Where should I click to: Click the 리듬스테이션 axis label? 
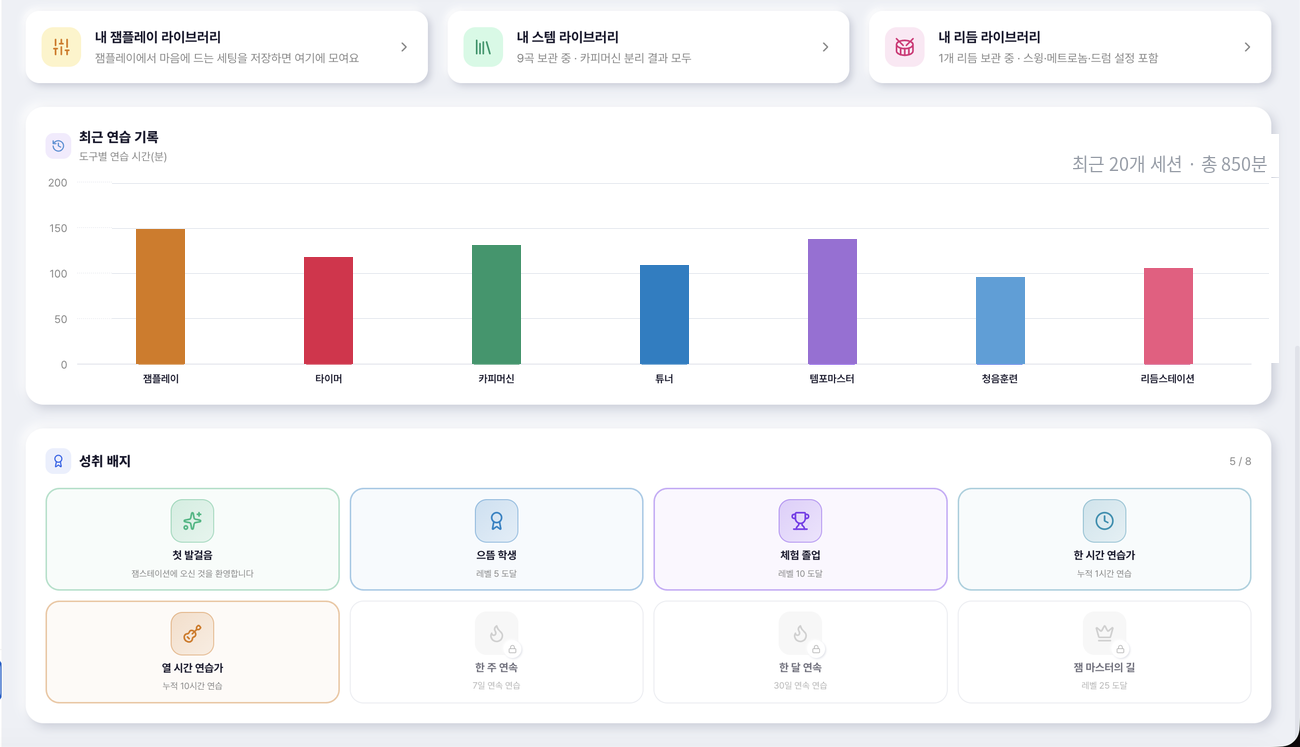click(1168, 379)
